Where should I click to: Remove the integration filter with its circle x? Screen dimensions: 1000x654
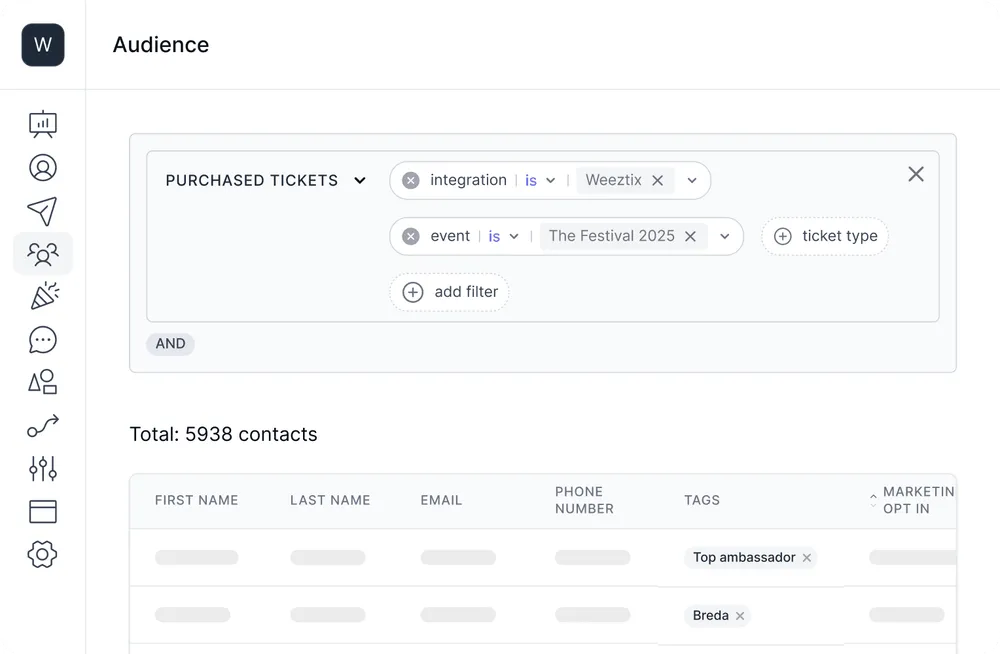click(x=411, y=181)
